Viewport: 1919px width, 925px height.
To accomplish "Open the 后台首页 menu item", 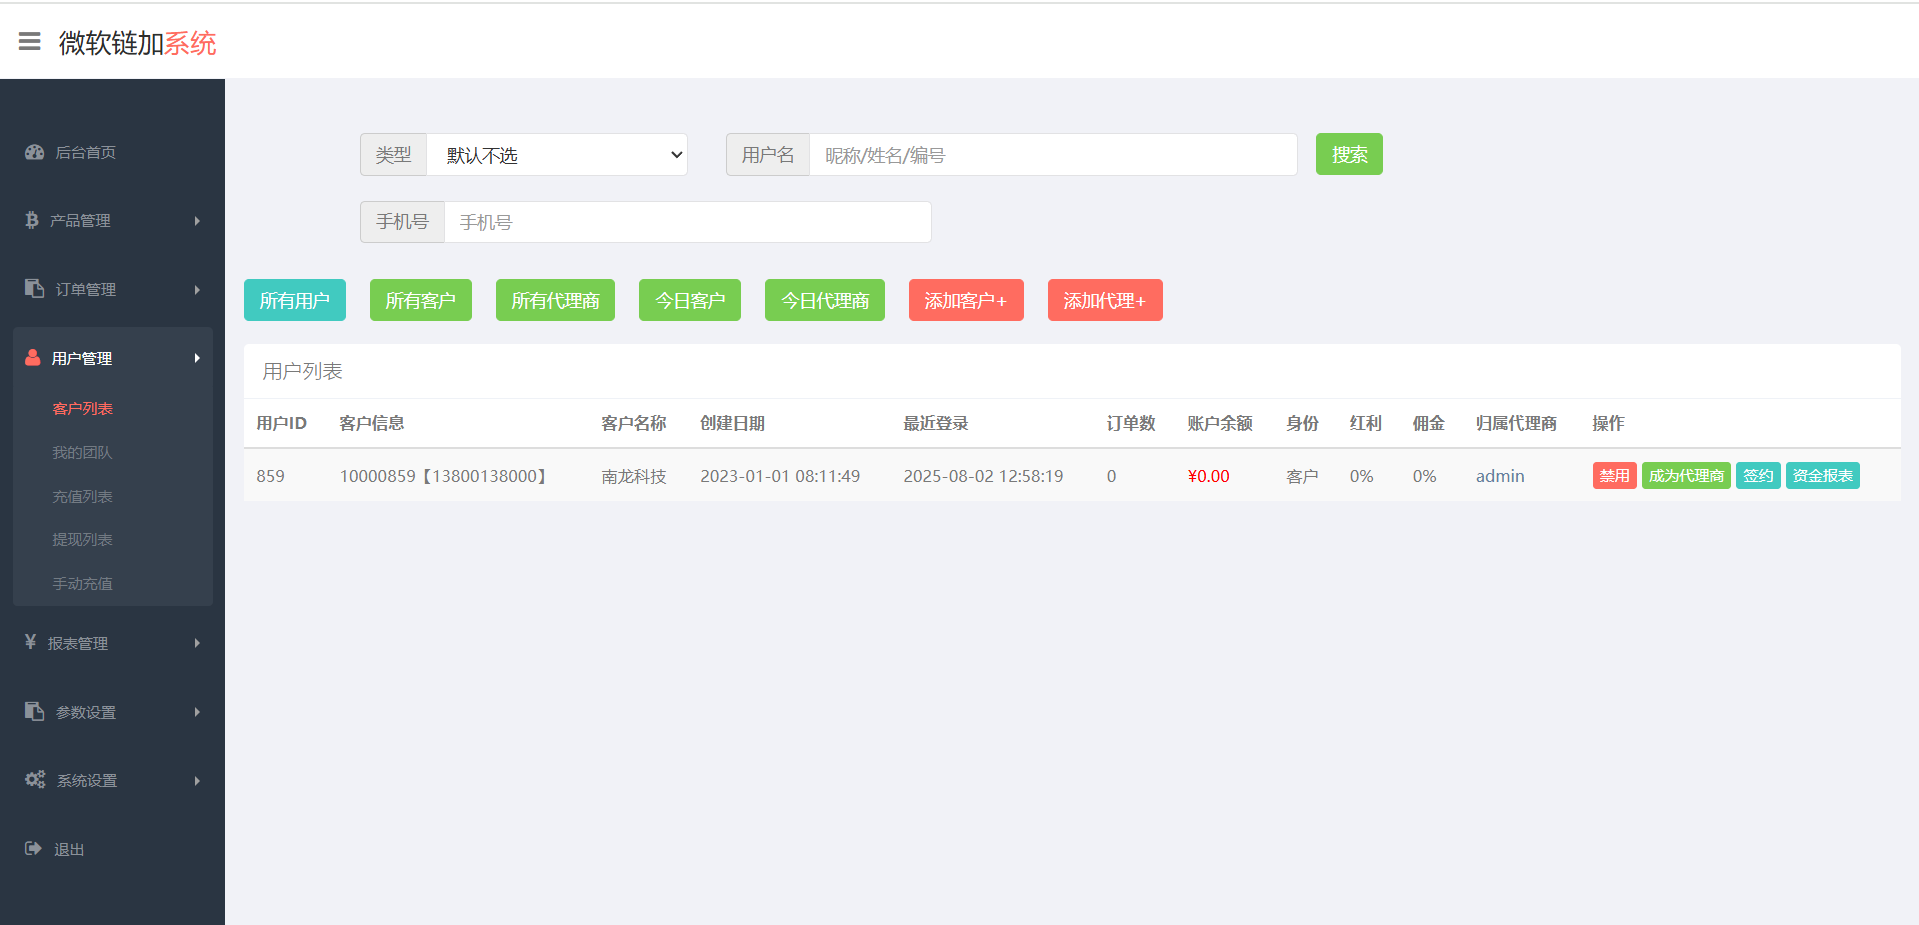I will pos(85,152).
